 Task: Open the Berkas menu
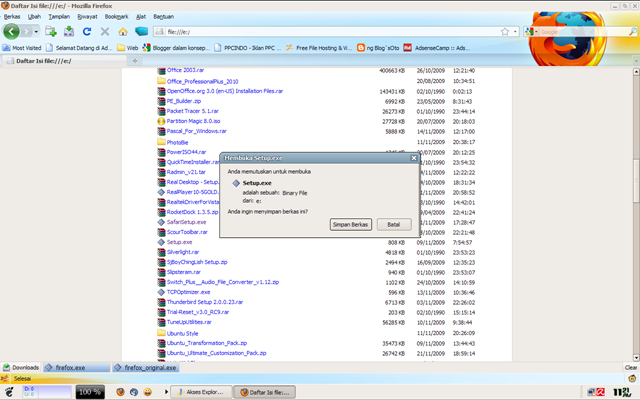12,17
